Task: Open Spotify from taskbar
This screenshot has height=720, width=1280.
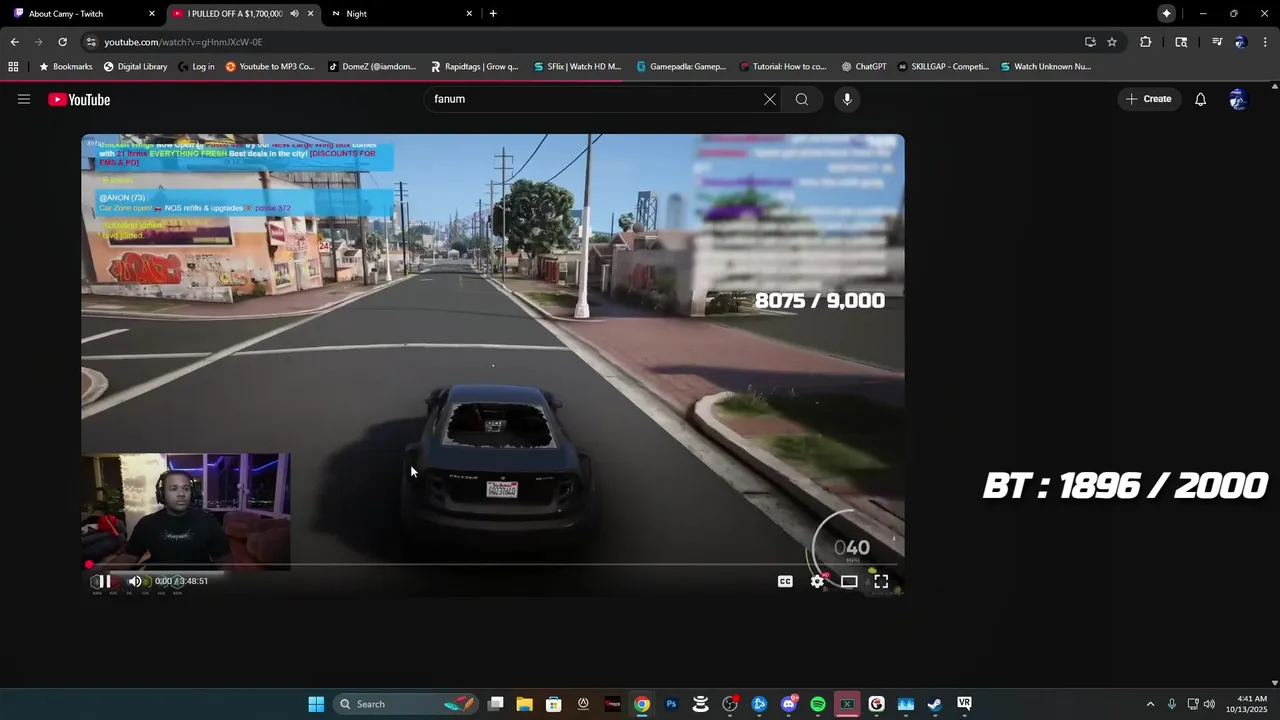Action: tap(818, 704)
